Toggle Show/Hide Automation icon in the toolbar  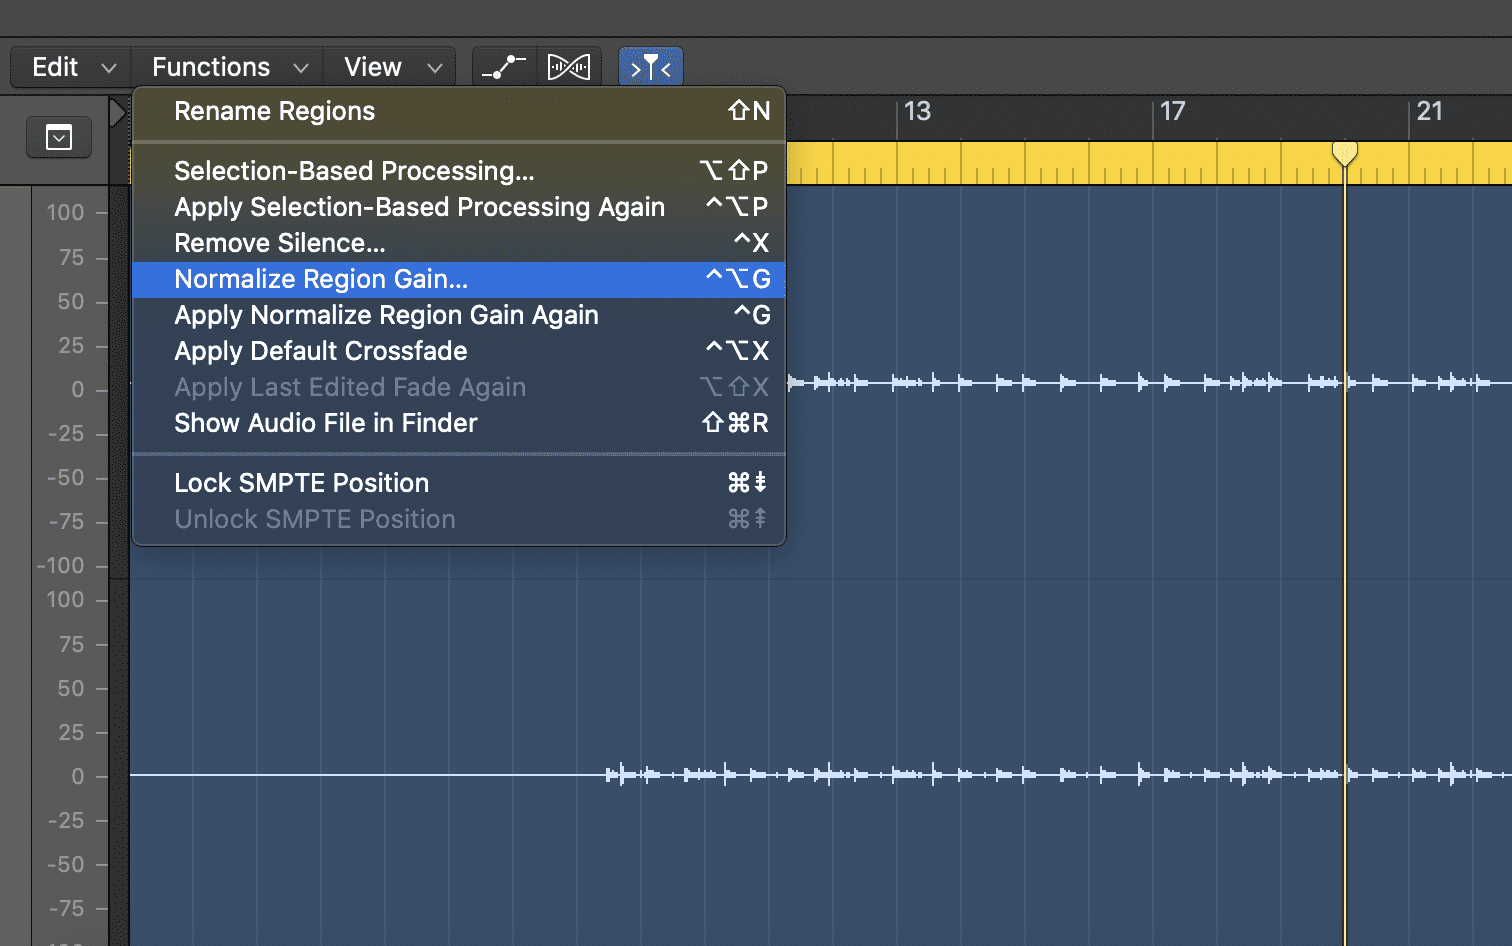(504, 67)
